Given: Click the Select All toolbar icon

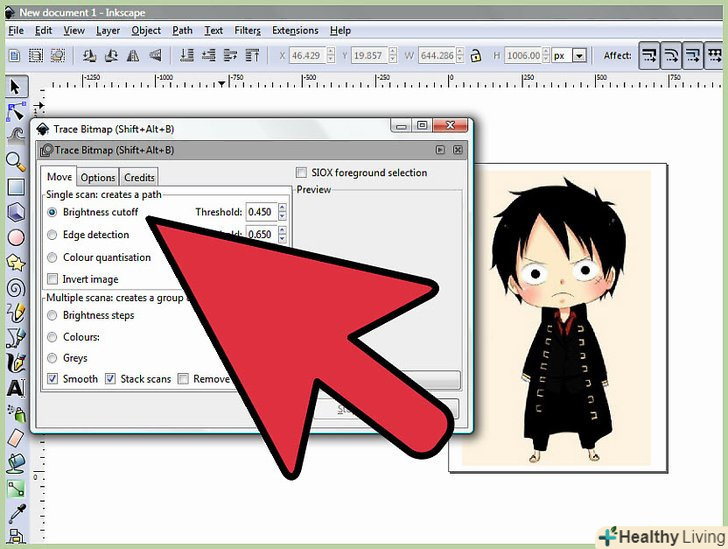Looking at the screenshot, I should click(15, 56).
